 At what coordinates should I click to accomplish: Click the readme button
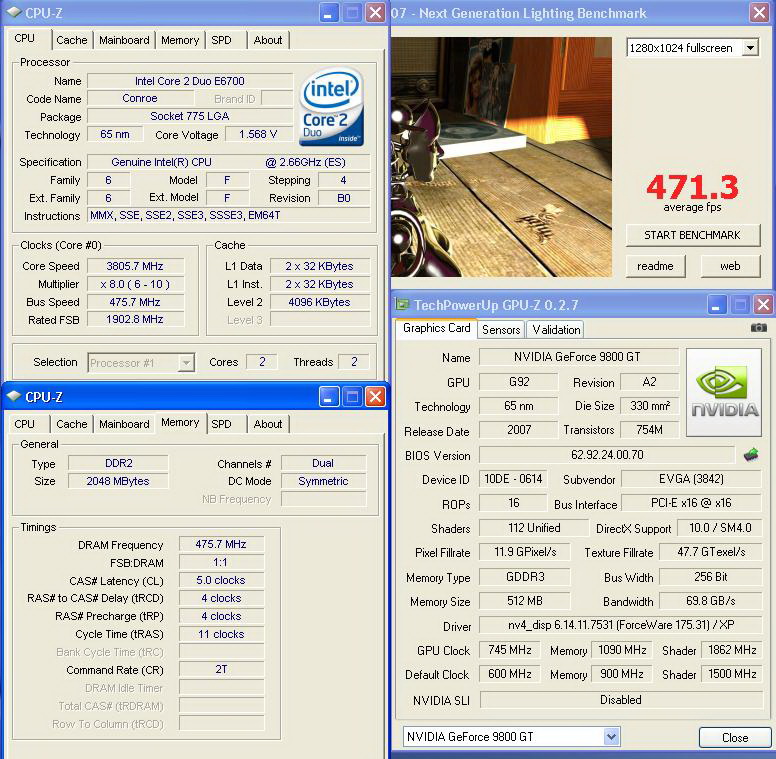(655, 266)
